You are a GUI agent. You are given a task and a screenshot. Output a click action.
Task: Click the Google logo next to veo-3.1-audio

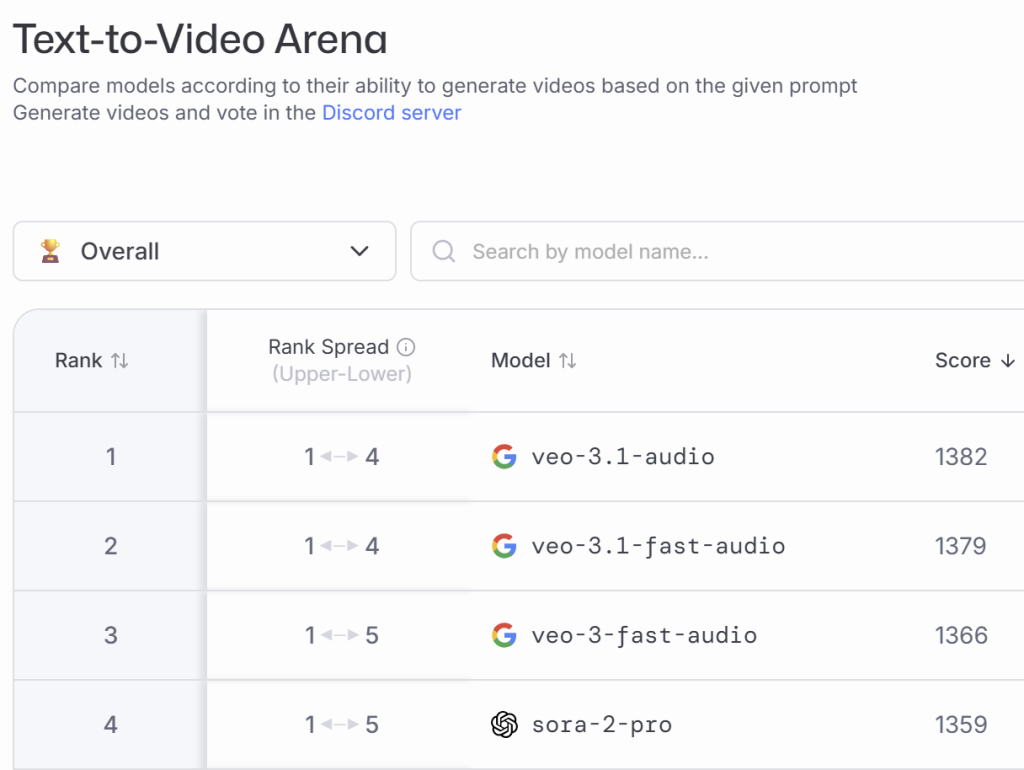point(505,457)
